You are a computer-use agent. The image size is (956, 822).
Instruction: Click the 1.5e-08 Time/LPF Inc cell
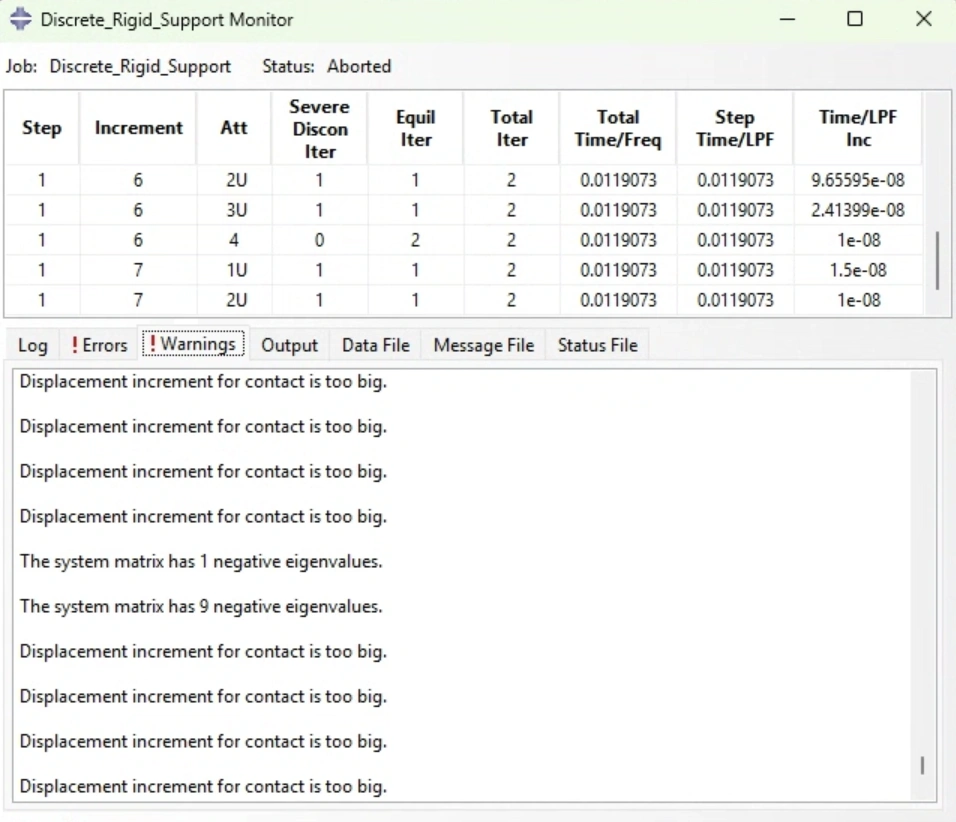(857, 270)
